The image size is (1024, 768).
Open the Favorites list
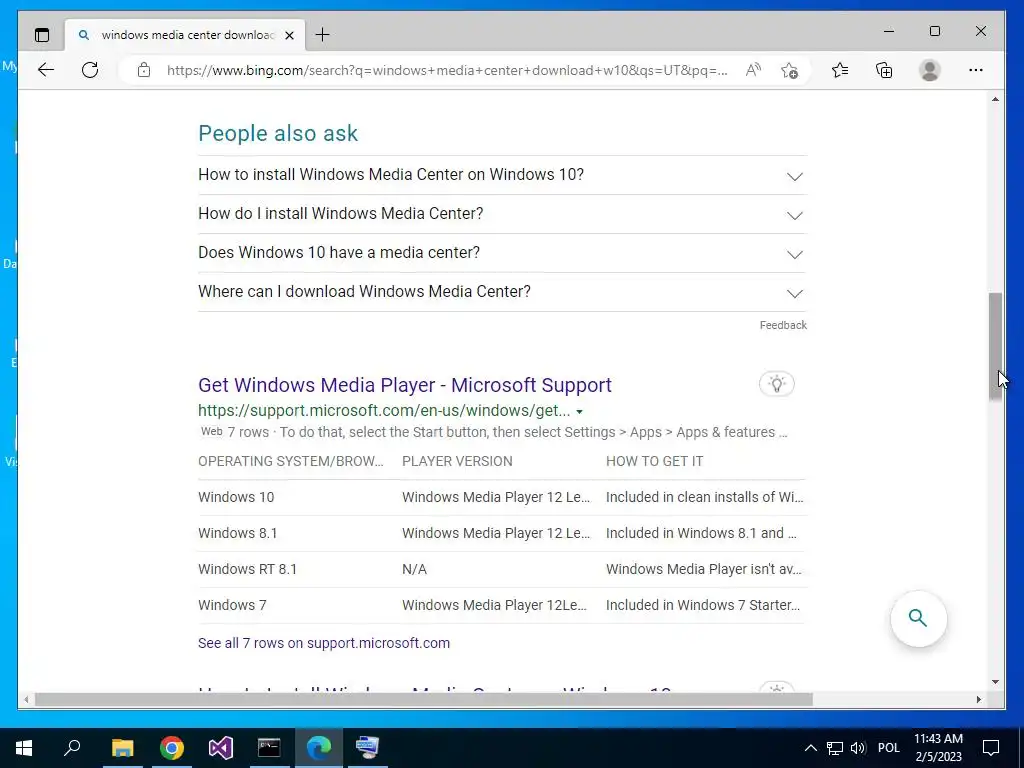(x=840, y=70)
